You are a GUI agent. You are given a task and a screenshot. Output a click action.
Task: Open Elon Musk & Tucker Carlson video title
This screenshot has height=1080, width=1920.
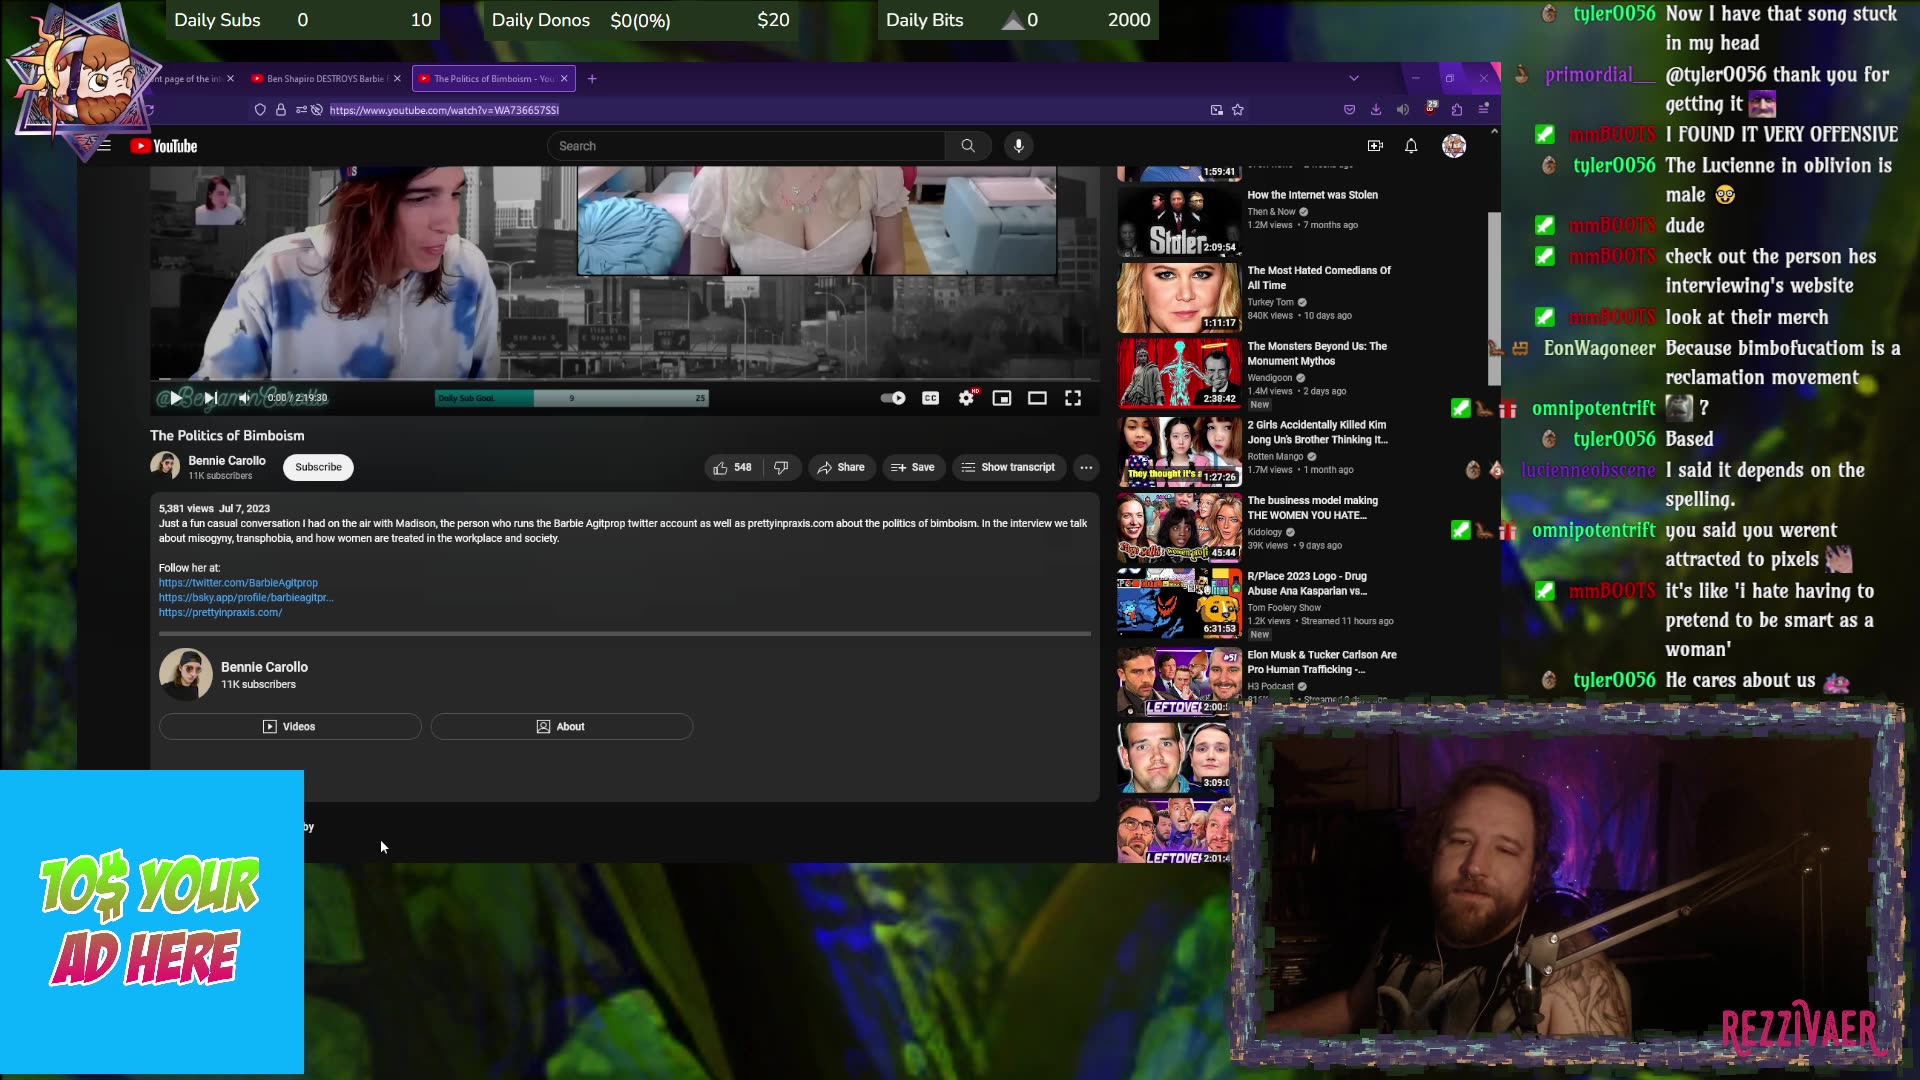[x=1322, y=662]
